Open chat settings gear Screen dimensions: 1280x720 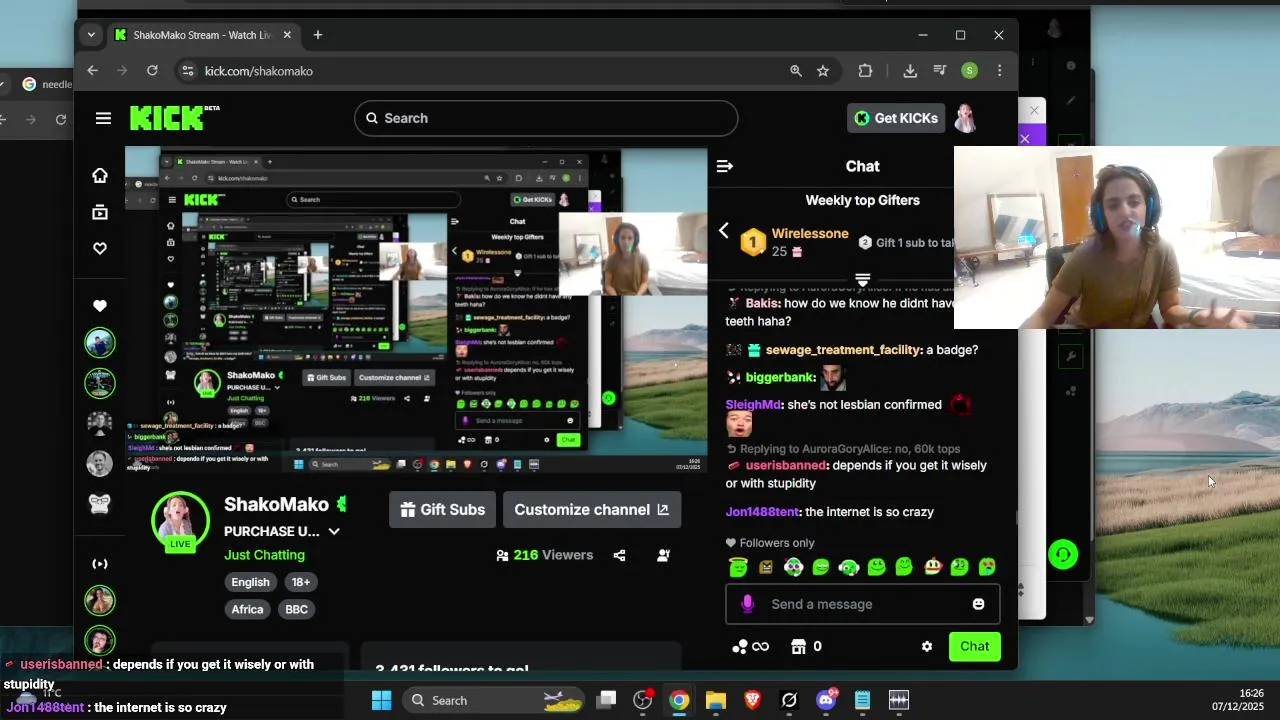pos(927,647)
